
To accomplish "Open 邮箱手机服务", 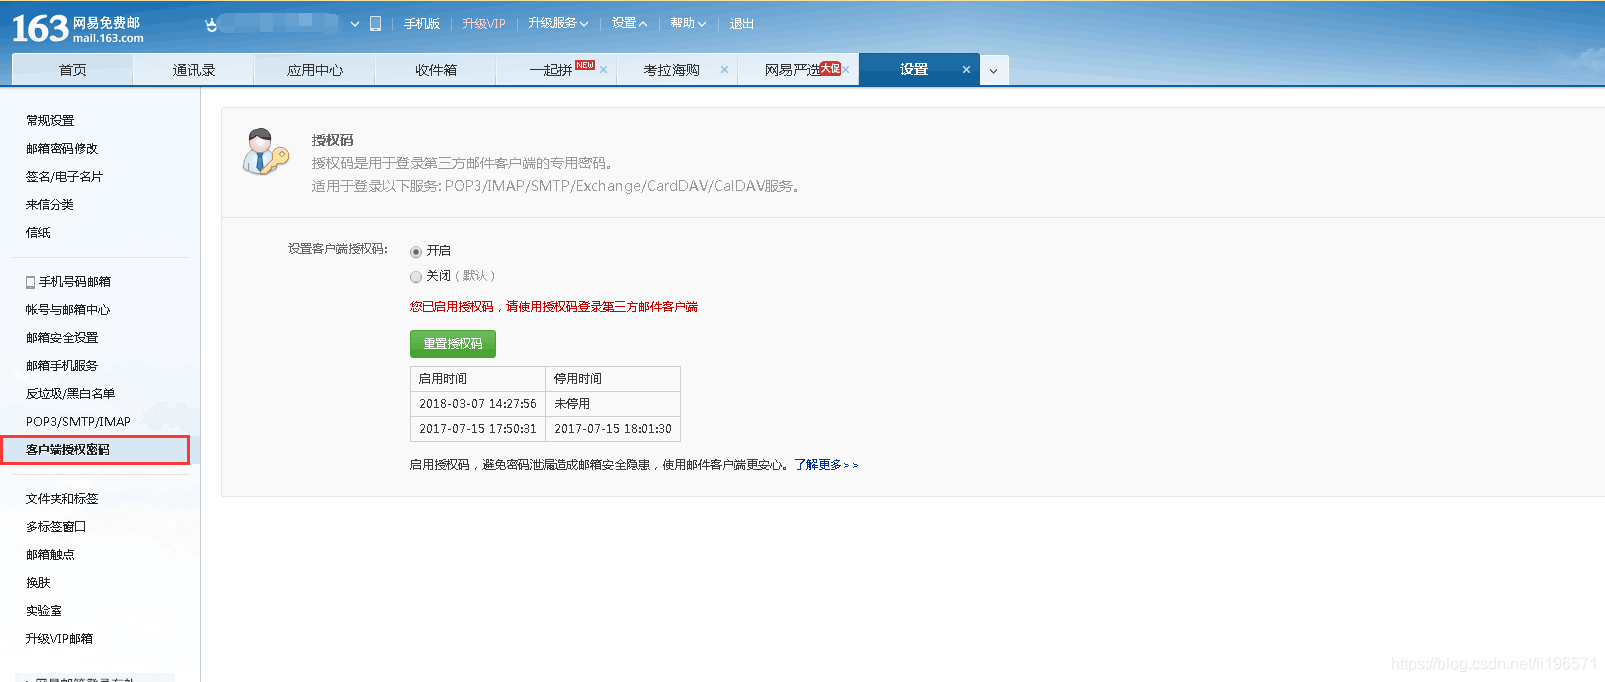I will pyautogui.click(x=62, y=366).
